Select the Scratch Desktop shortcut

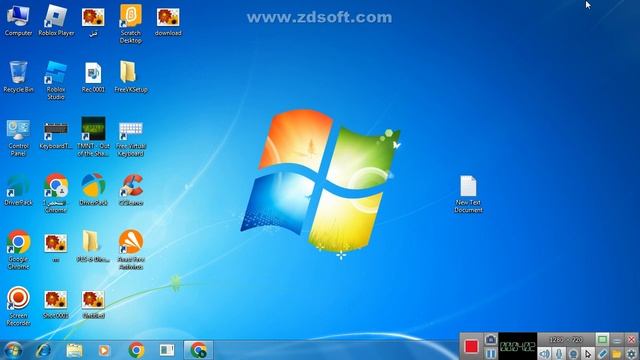tap(131, 24)
